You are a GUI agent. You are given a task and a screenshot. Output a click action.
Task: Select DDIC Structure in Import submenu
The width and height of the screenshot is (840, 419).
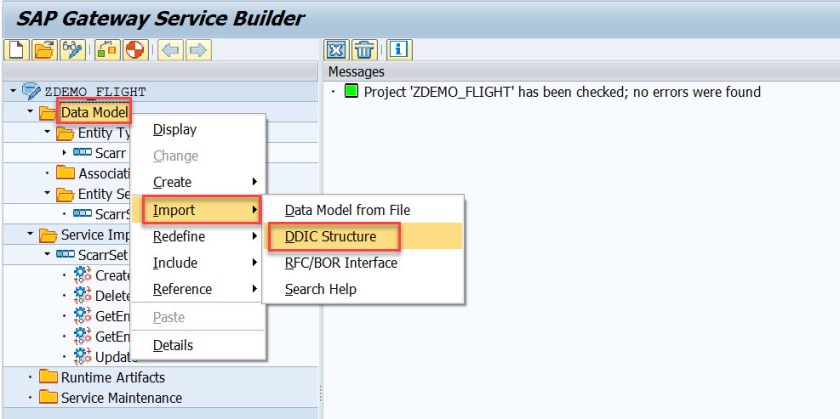[363, 236]
